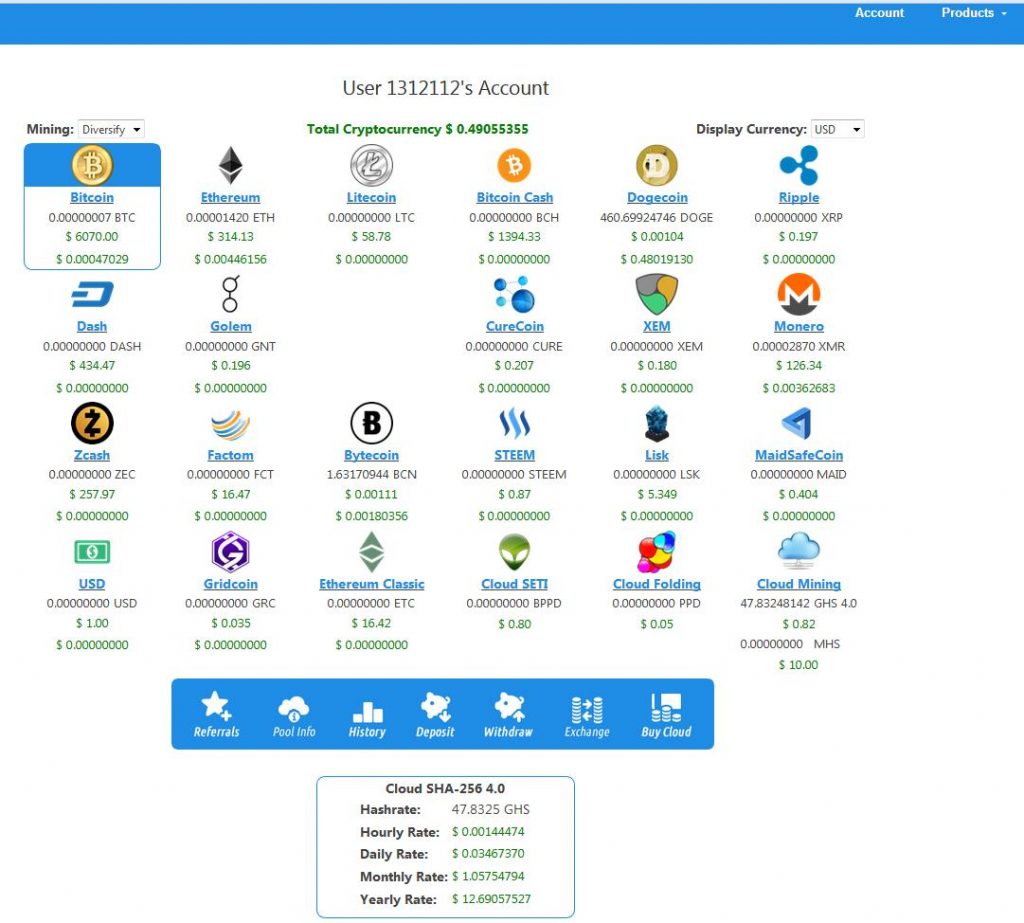This screenshot has width=1024, height=923.
Task: Open the Litecoin link
Action: (x=372, y=197)
